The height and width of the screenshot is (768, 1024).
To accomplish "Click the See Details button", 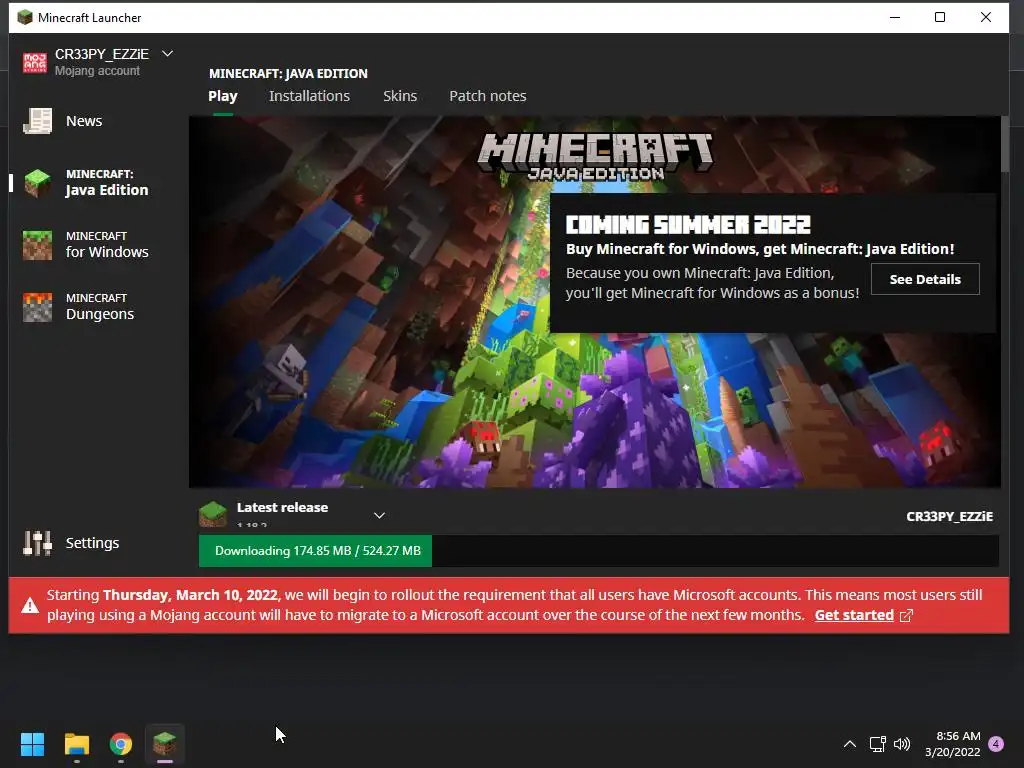I will click(925, 280).
